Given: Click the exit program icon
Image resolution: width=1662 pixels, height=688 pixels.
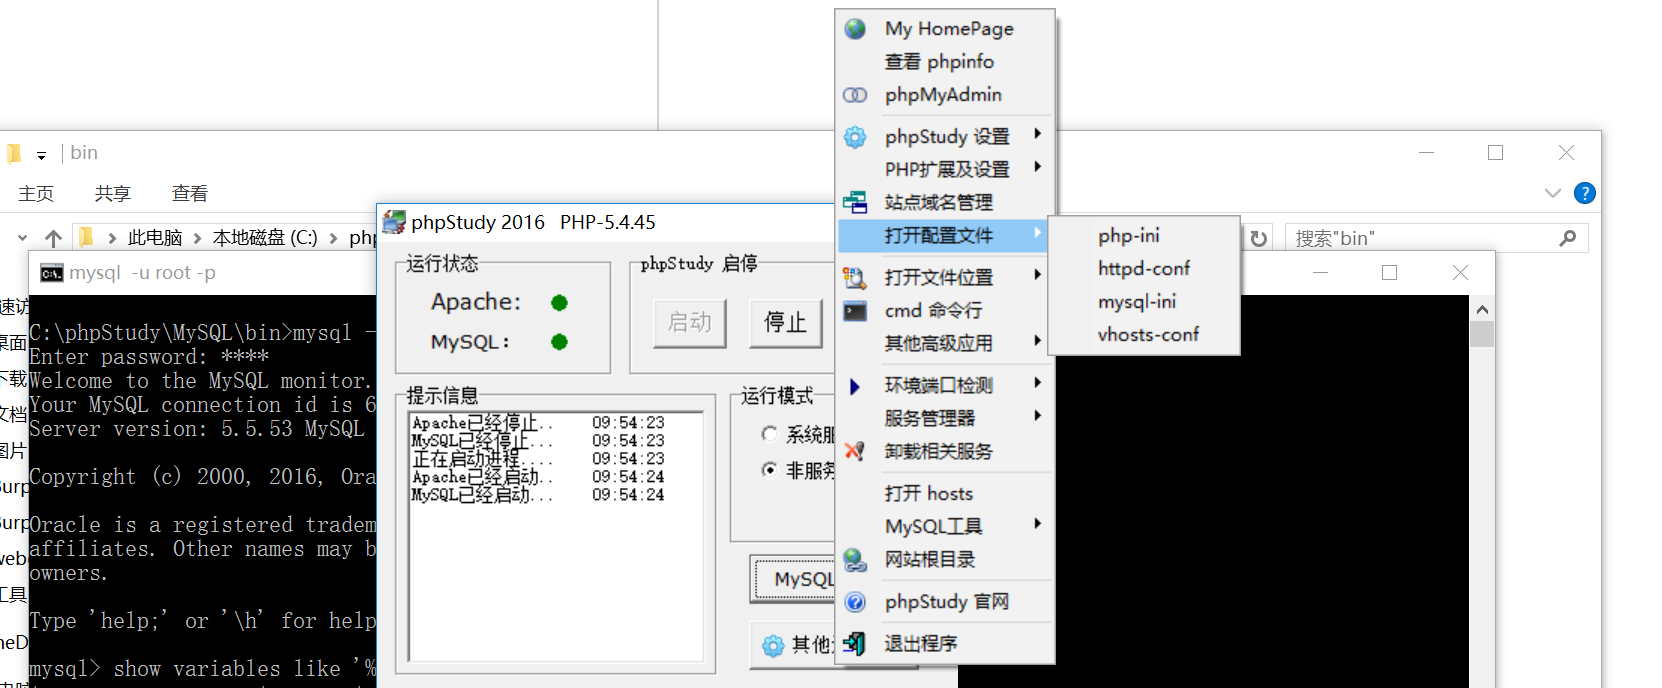Looking at the screenshot, I should (855, 643).
